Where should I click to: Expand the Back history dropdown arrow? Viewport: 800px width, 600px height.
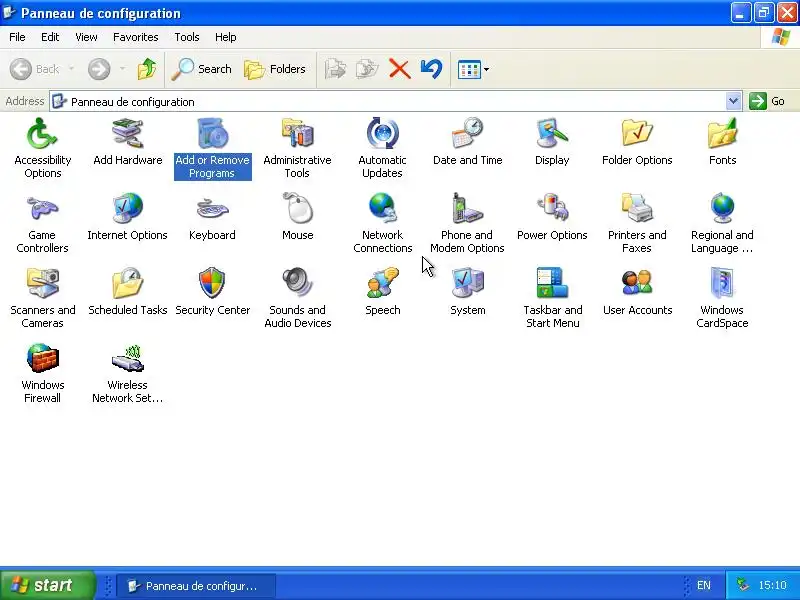pos(71,69)
